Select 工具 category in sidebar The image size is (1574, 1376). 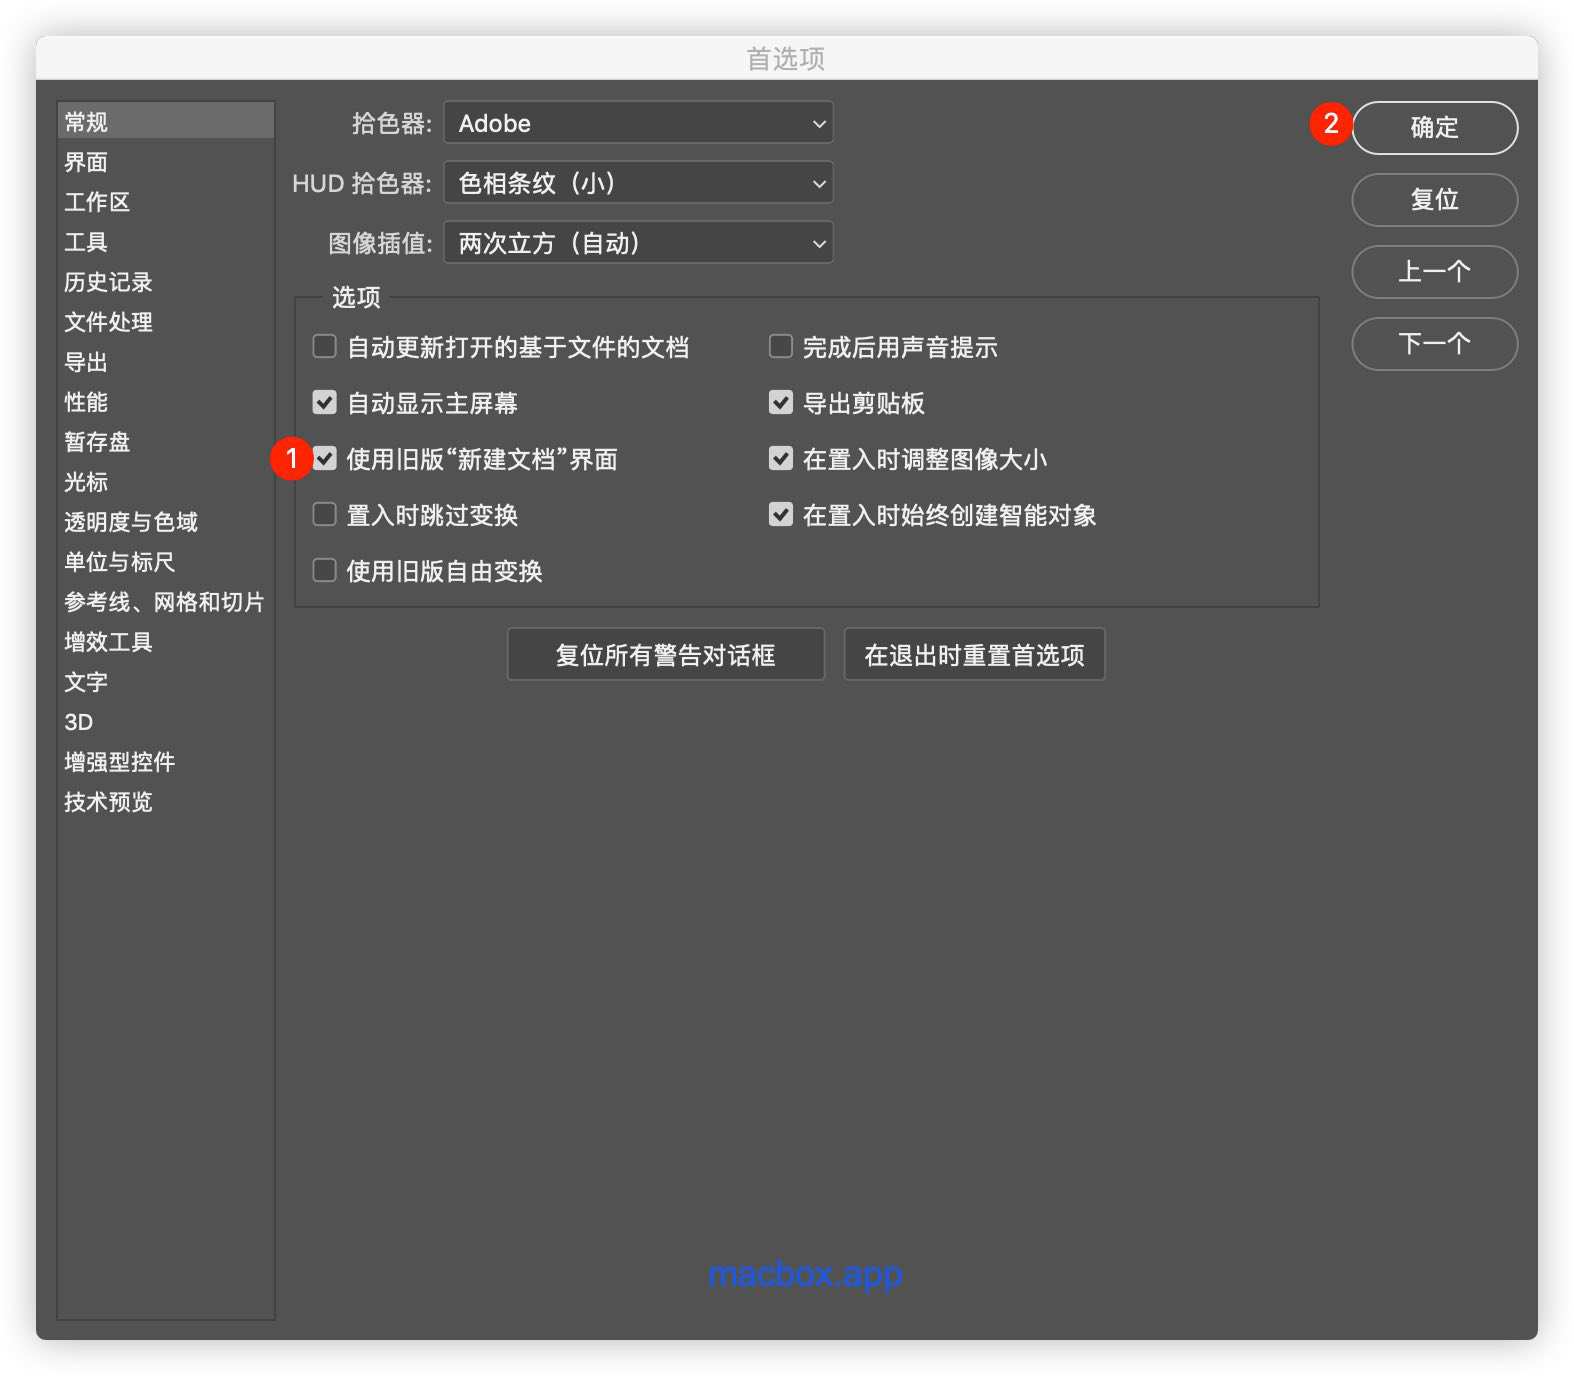coord(166,242)
